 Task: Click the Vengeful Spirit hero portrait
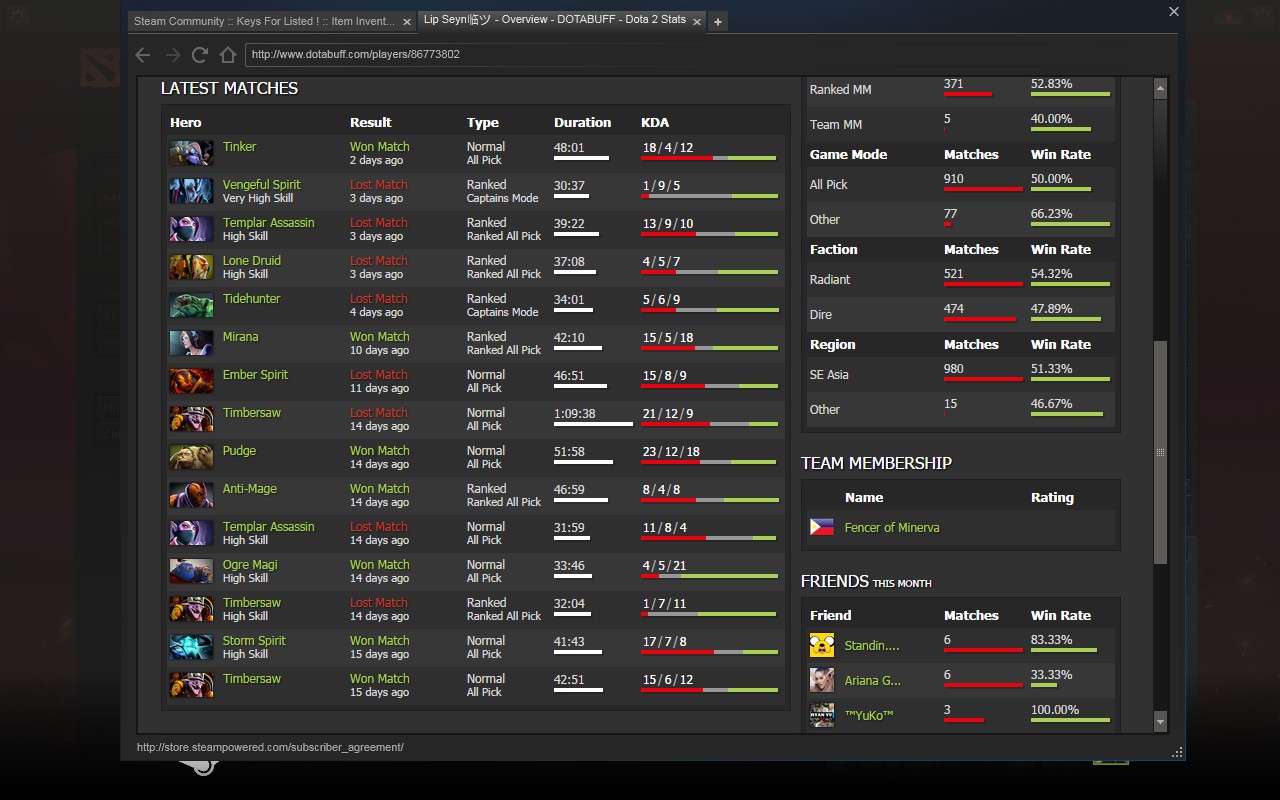pos(191,191)
